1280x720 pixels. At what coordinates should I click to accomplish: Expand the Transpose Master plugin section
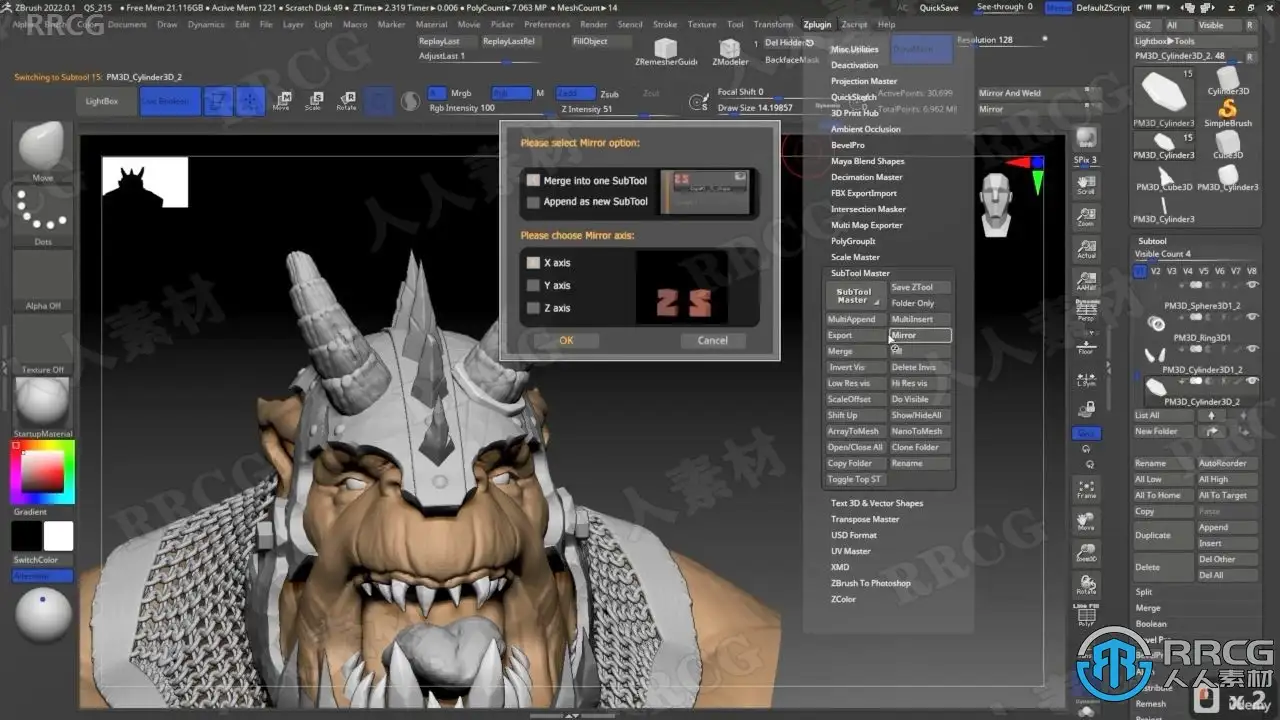(x=865, y=519)
